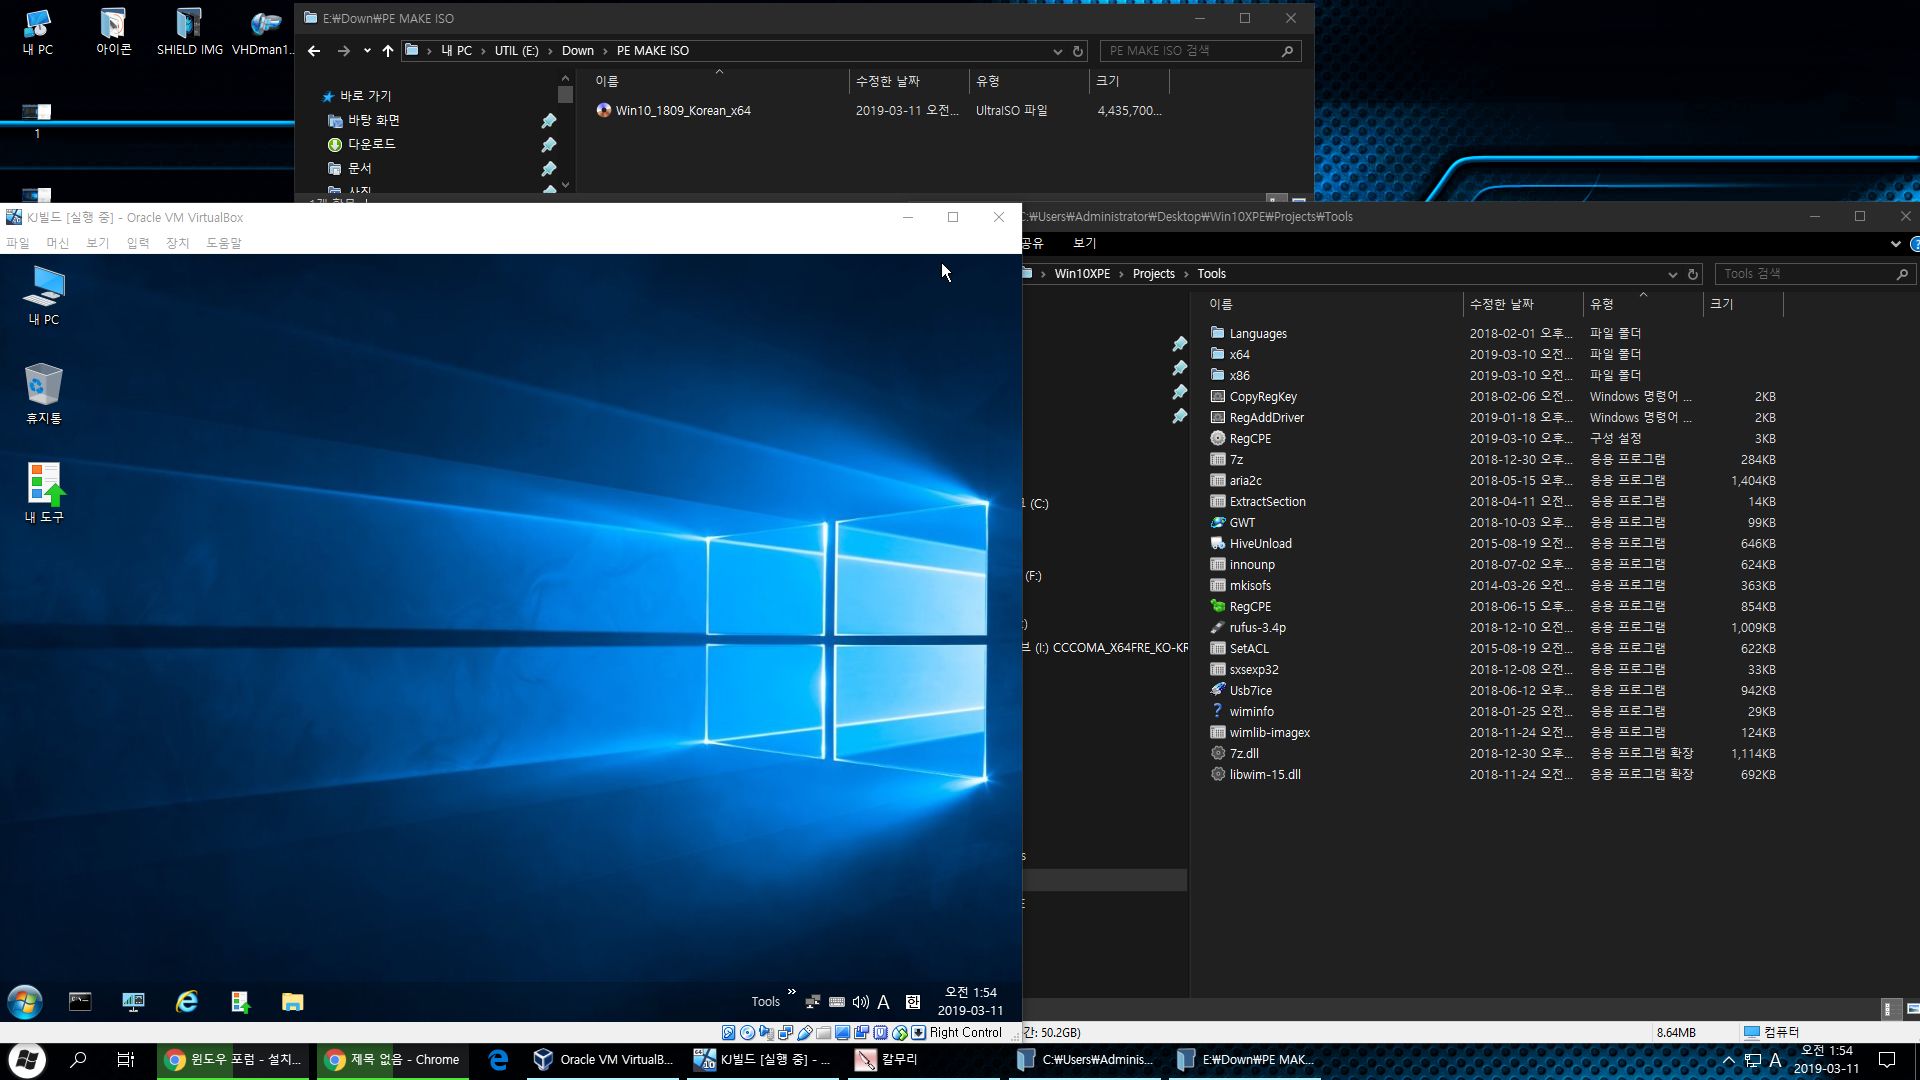Open Internet Explorer on guest taskbar
The width and height of the screenshot is (1920, 1080).
tap(187, 1001)
